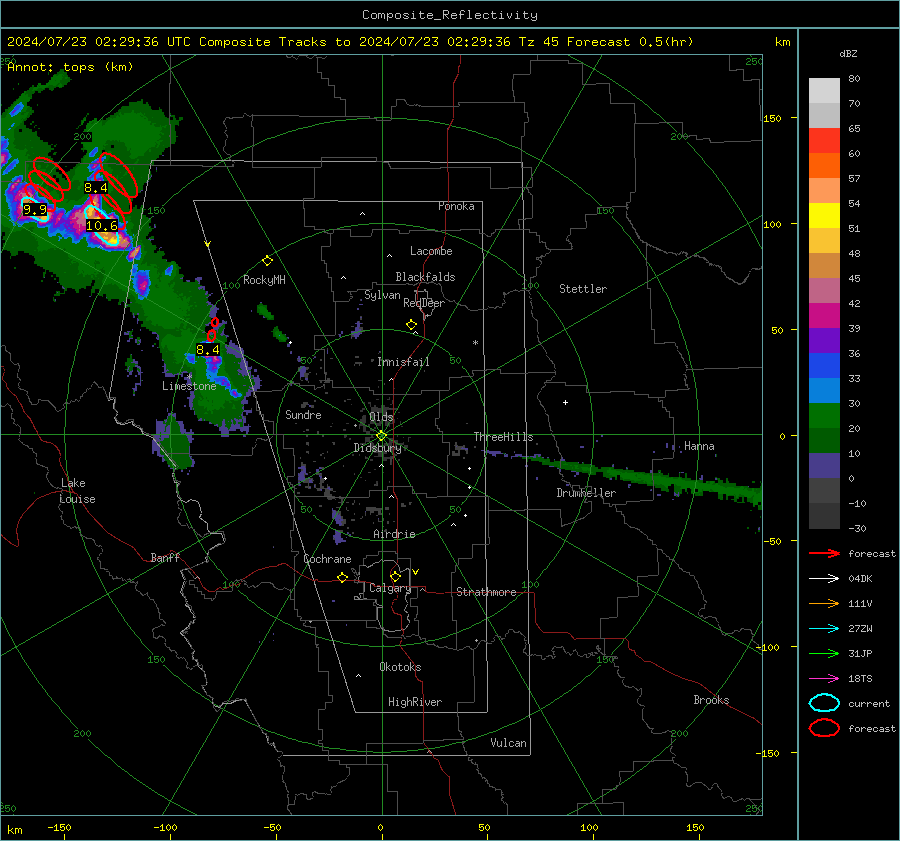Click the Drumheller town label

586,493
